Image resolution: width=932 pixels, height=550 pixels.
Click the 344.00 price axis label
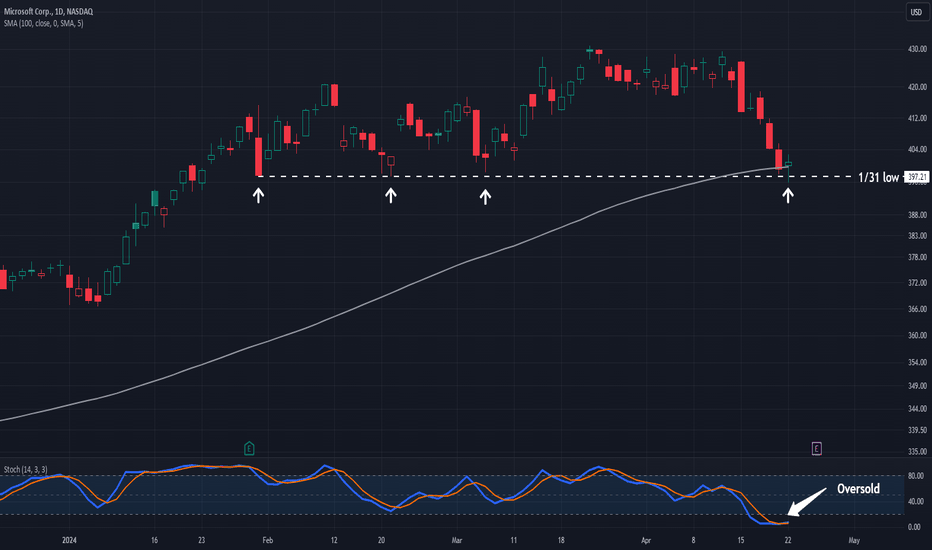[x=917, y=408]
